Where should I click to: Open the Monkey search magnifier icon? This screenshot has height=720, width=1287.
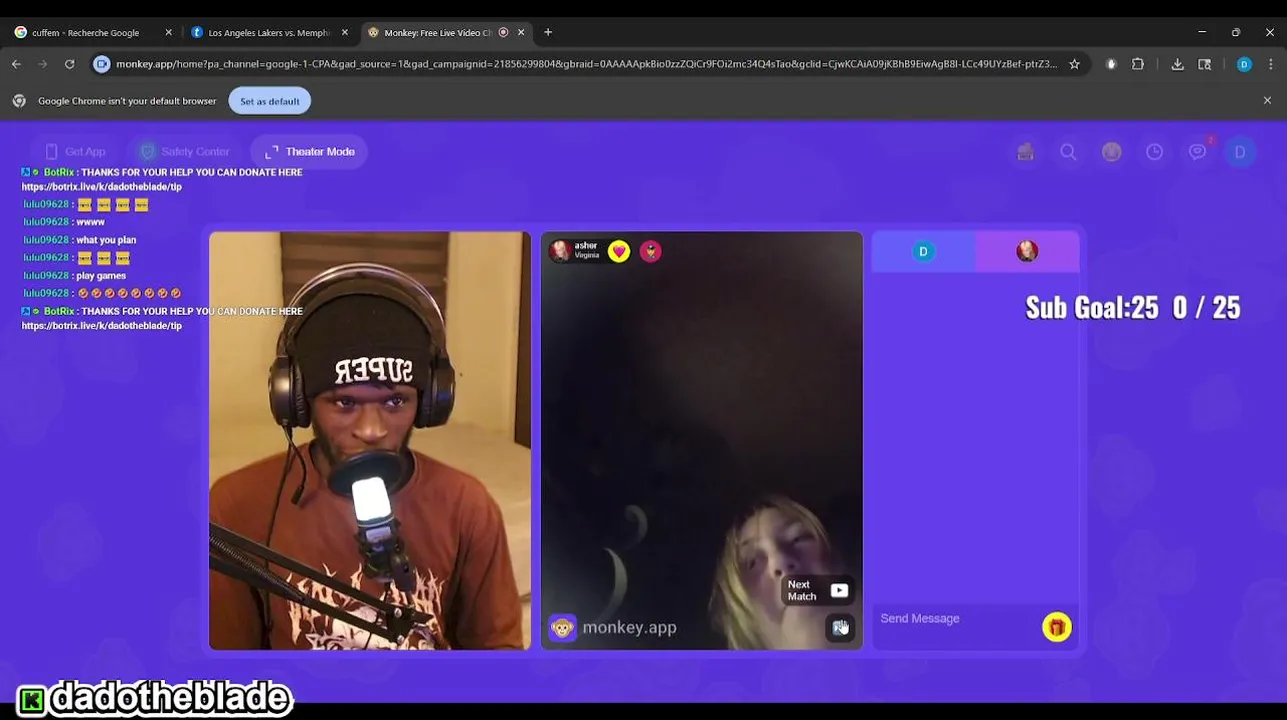click(1068, 152)
